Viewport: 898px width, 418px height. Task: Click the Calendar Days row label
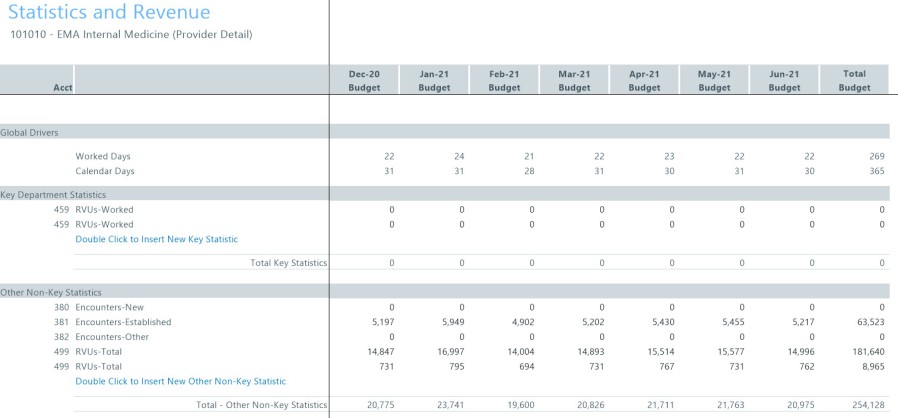tap(105, 171)
